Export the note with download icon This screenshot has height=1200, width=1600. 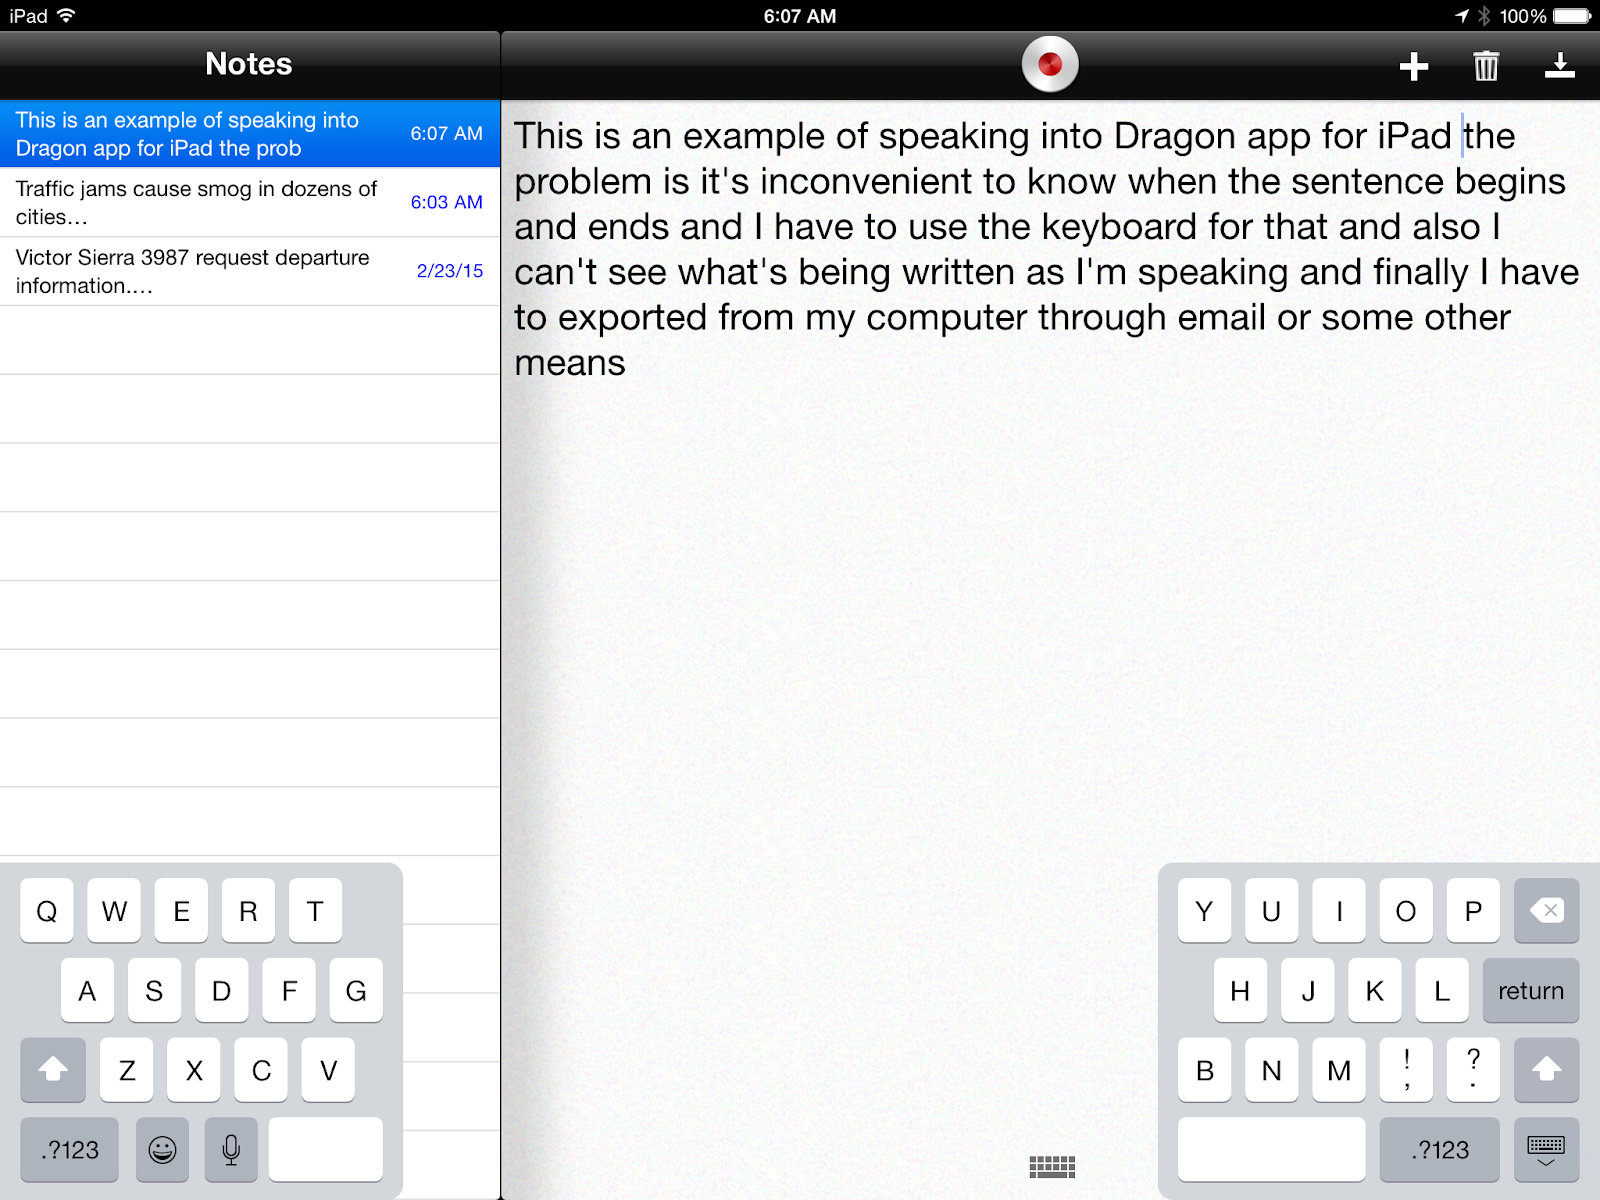click(x=1560, y=66)
